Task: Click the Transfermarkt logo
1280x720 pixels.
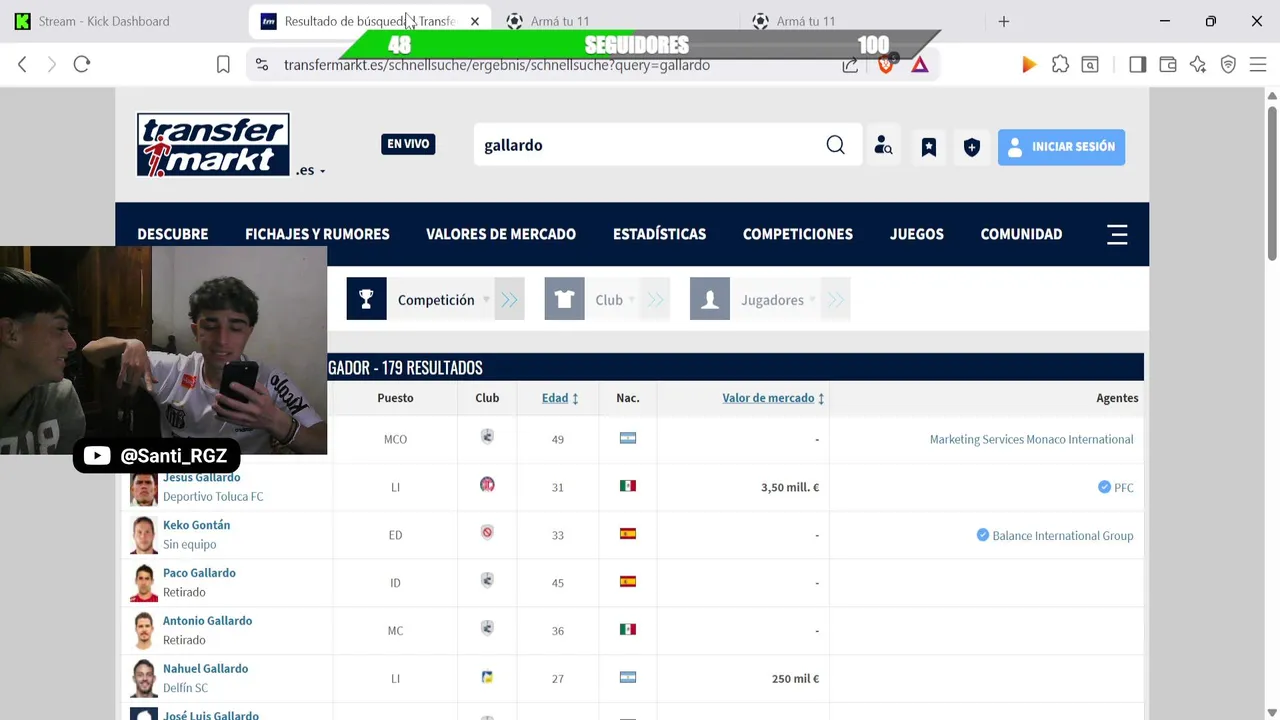Action: pos(213,145)
